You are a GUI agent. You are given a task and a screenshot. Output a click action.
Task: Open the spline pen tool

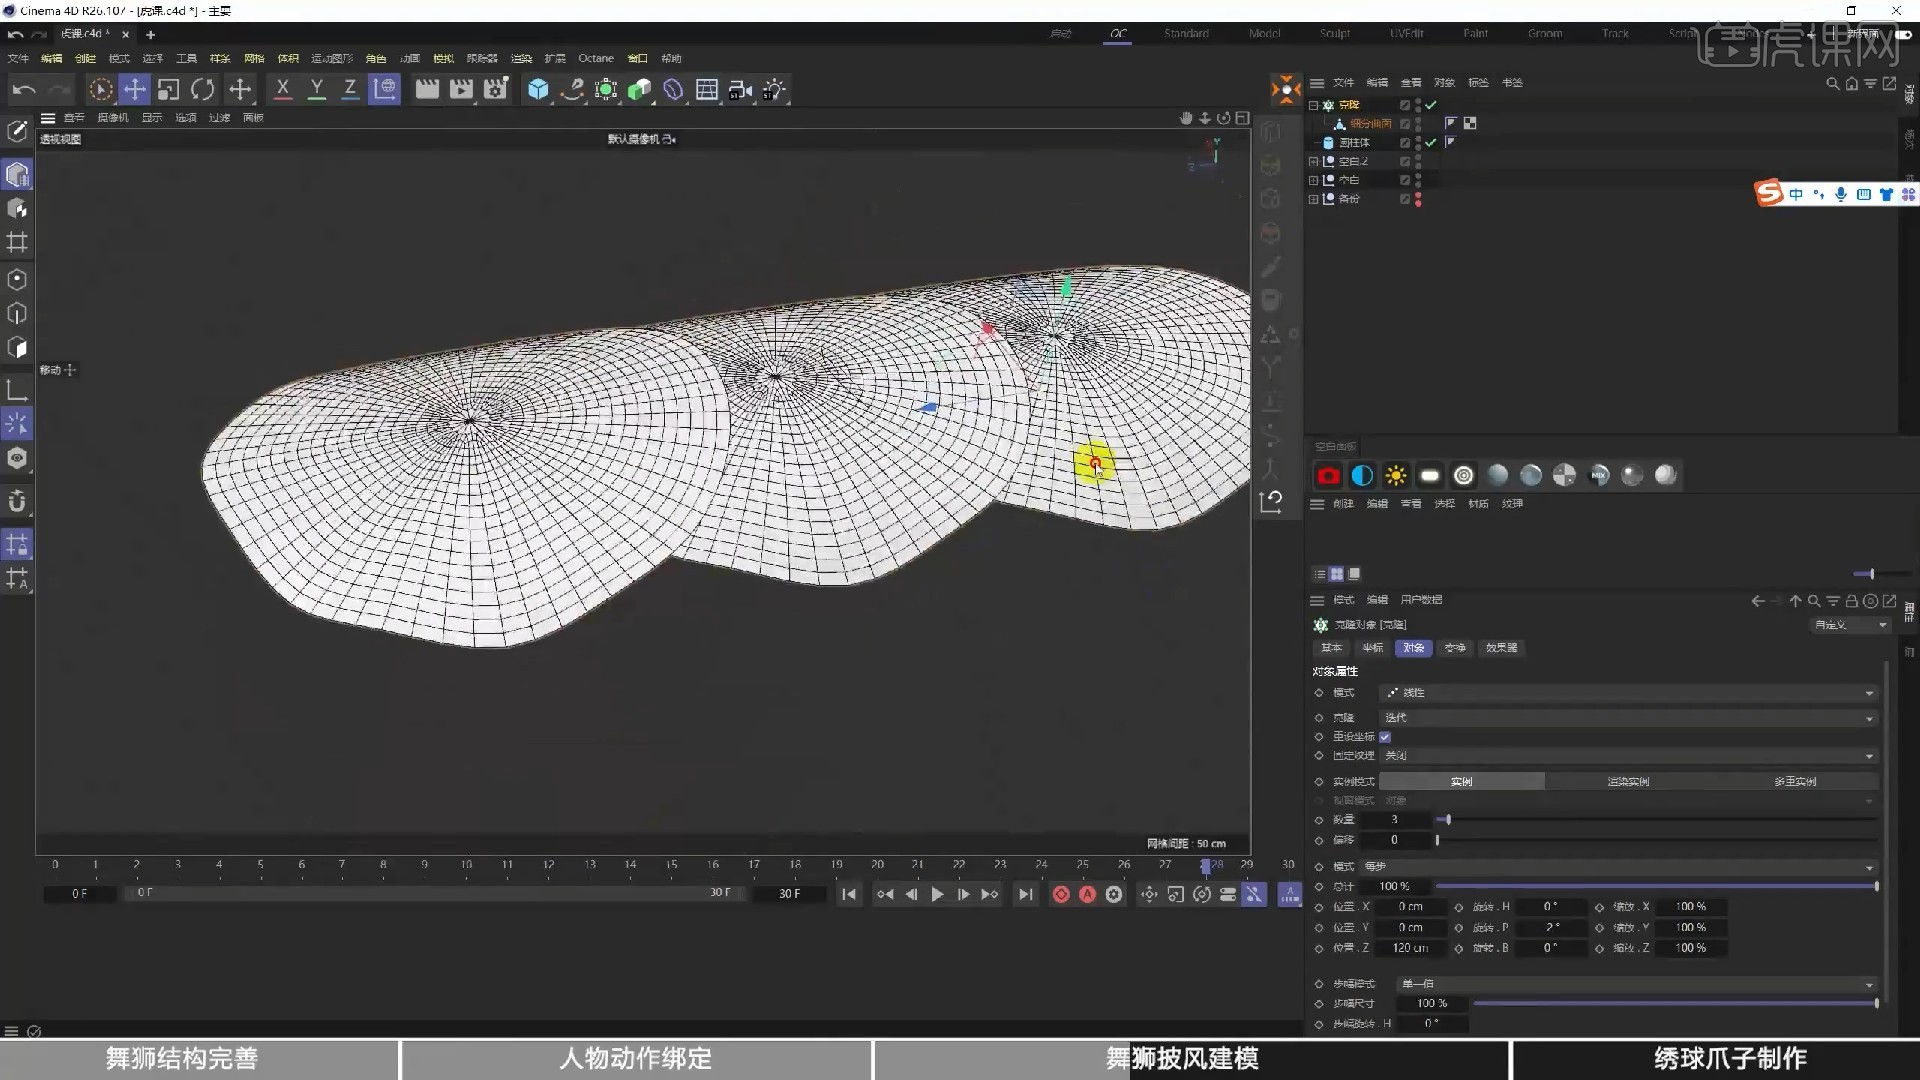[x=572, y=90]
